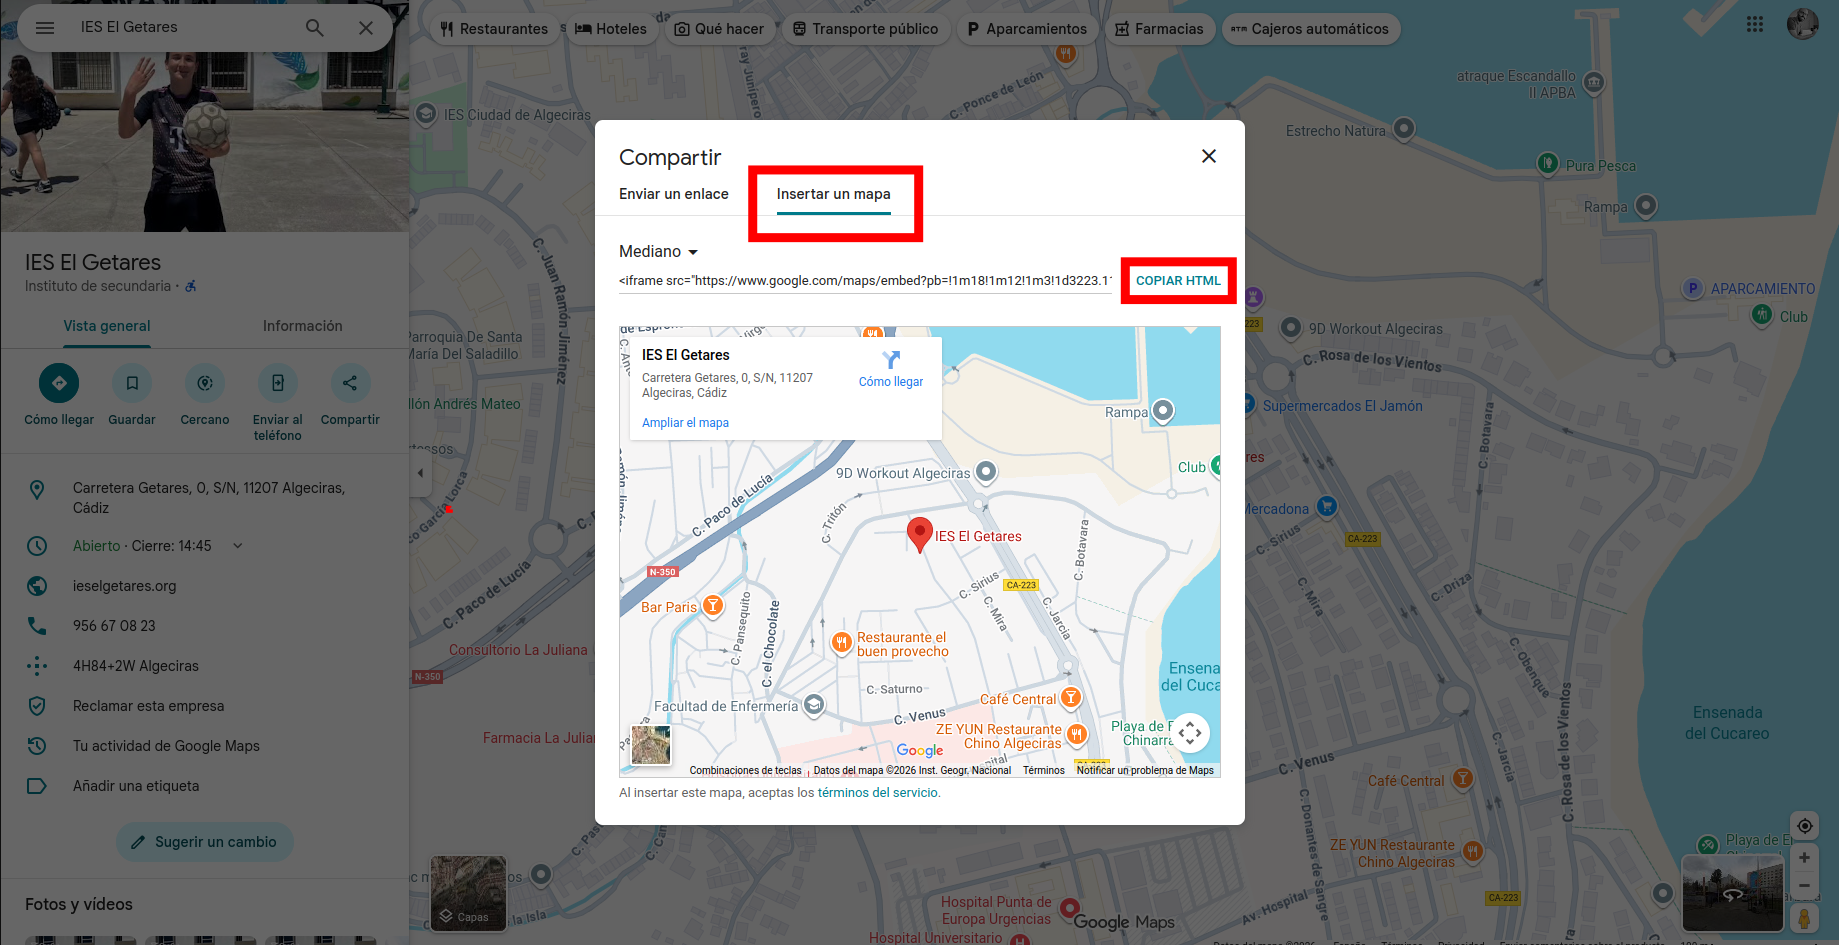Click the iframe embed code field

click(x=865, y=281)
